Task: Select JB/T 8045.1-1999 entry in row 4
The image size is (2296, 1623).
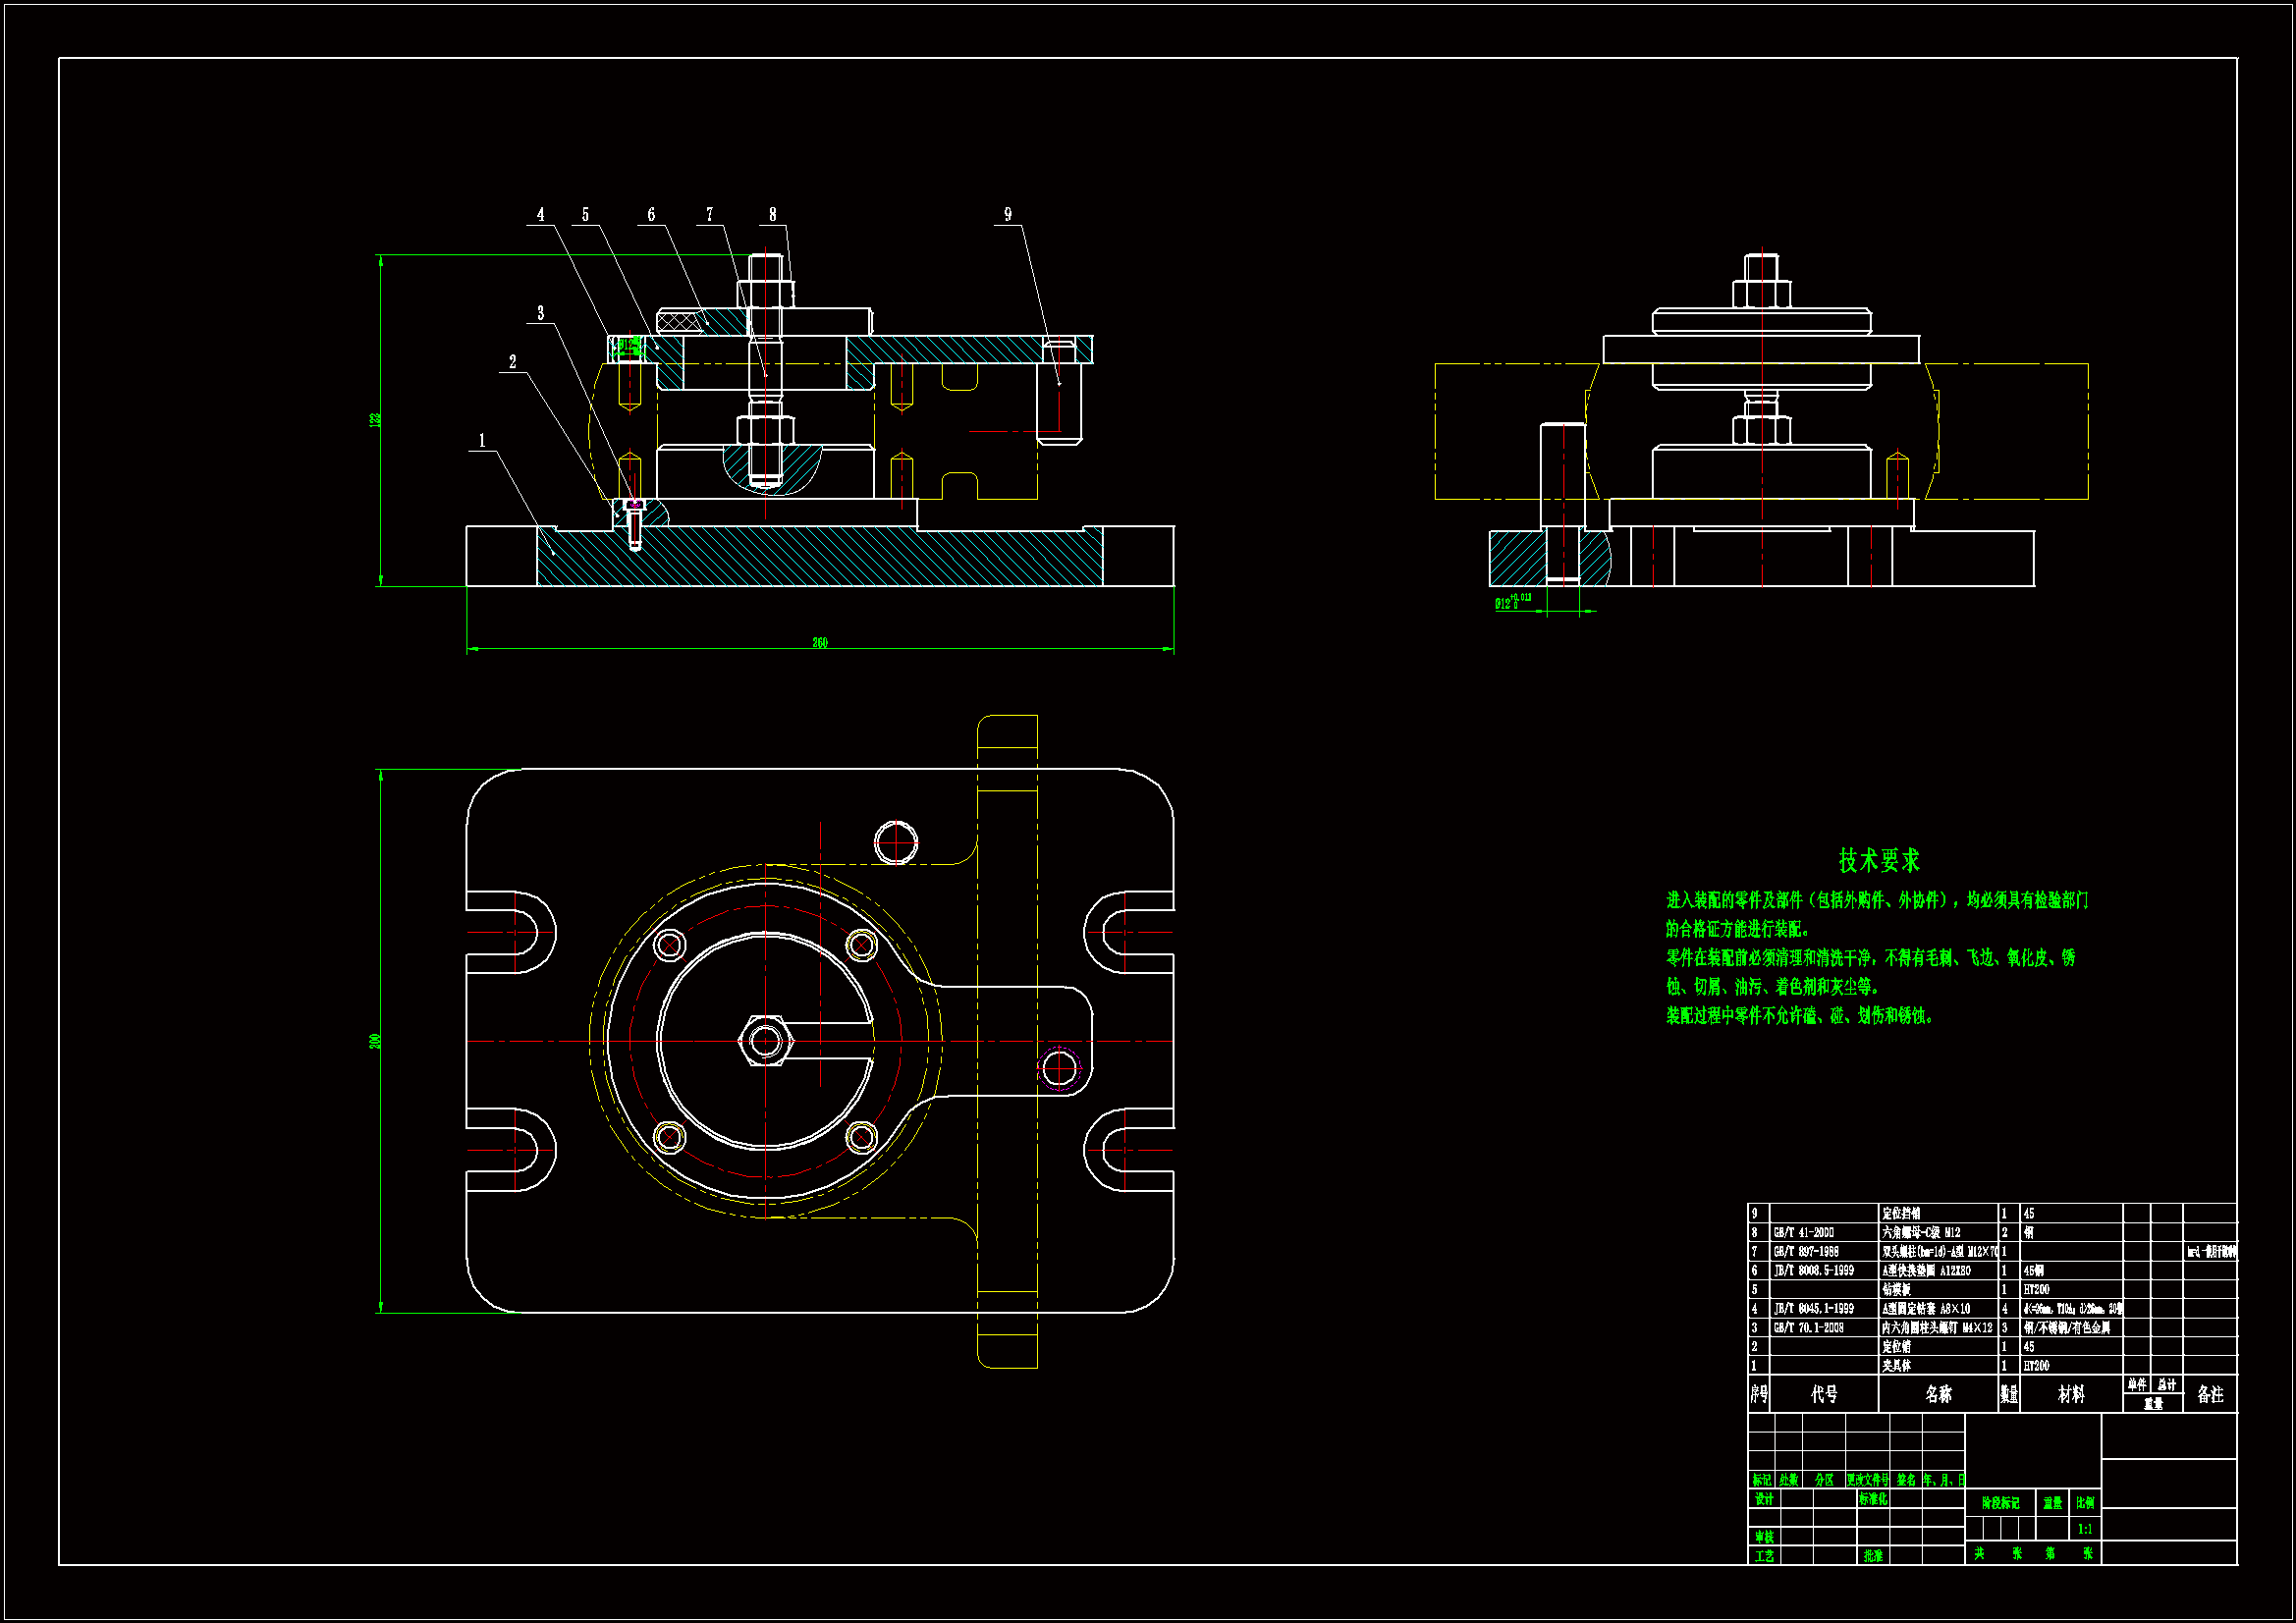Action: tap(1814, 1309)
